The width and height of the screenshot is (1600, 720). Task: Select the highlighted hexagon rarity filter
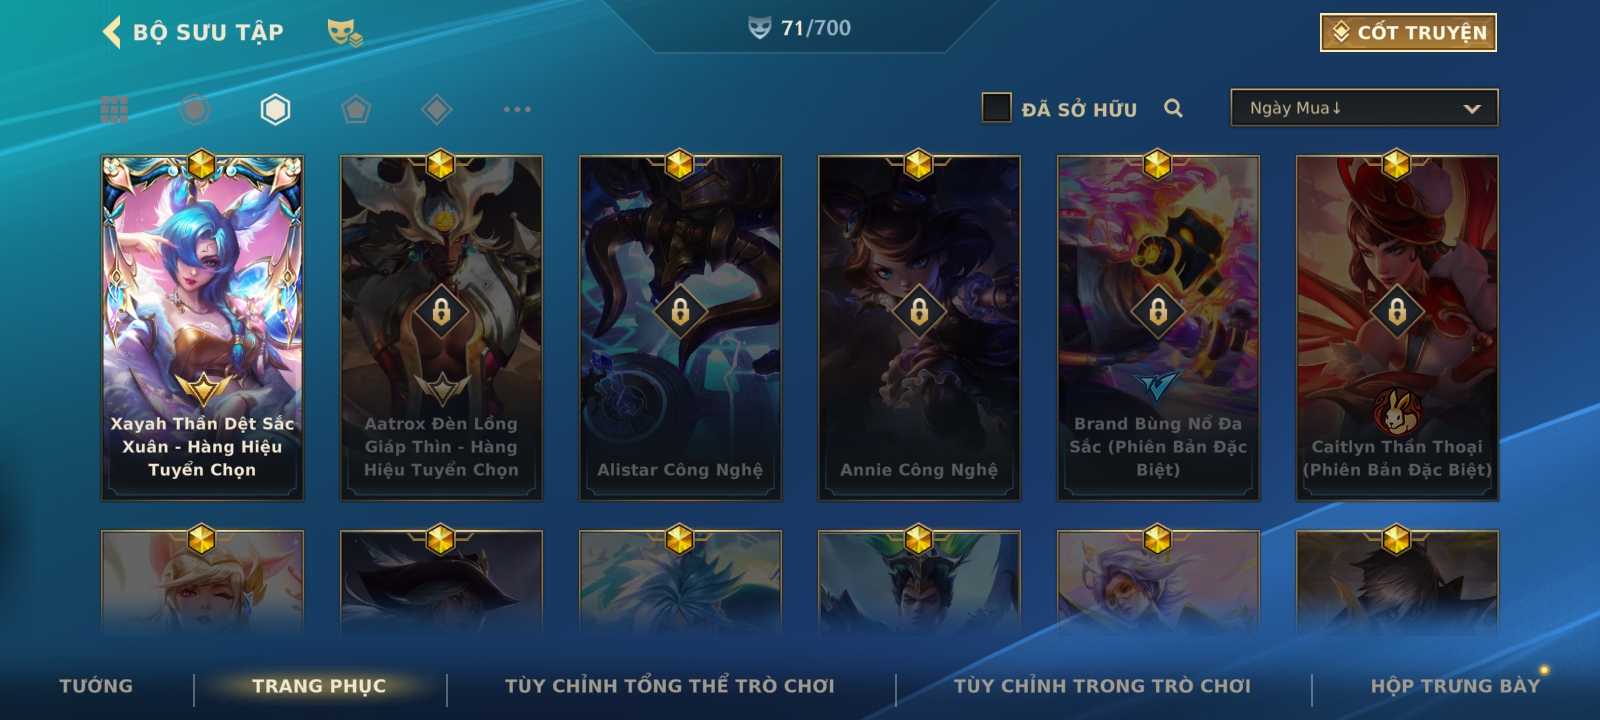(x=275, y=109)
